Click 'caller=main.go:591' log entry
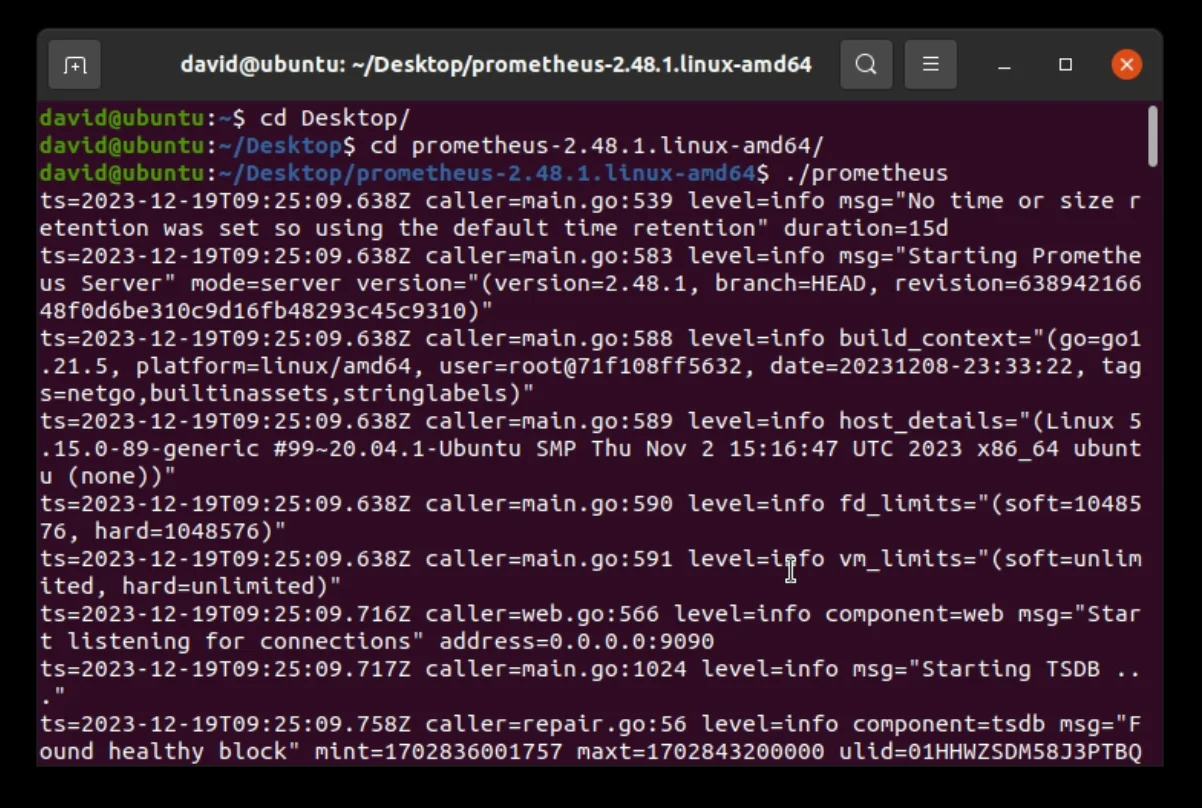1202x808 pixels. coord(549,558)
